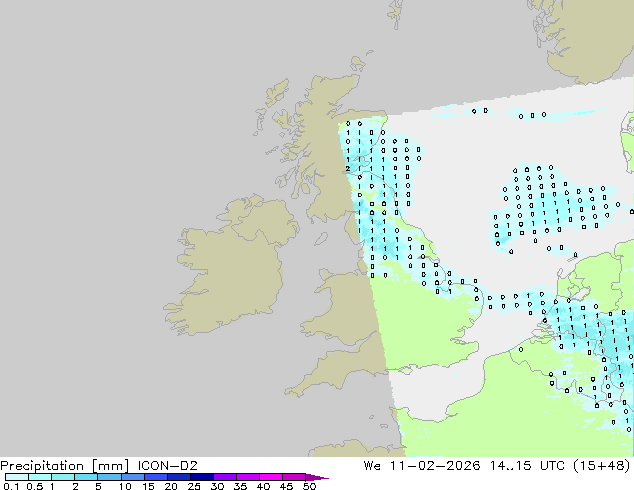Select the 40–45 mm magenta legend swatch
This screenshot has width=634, height=490.
(271, 477)
